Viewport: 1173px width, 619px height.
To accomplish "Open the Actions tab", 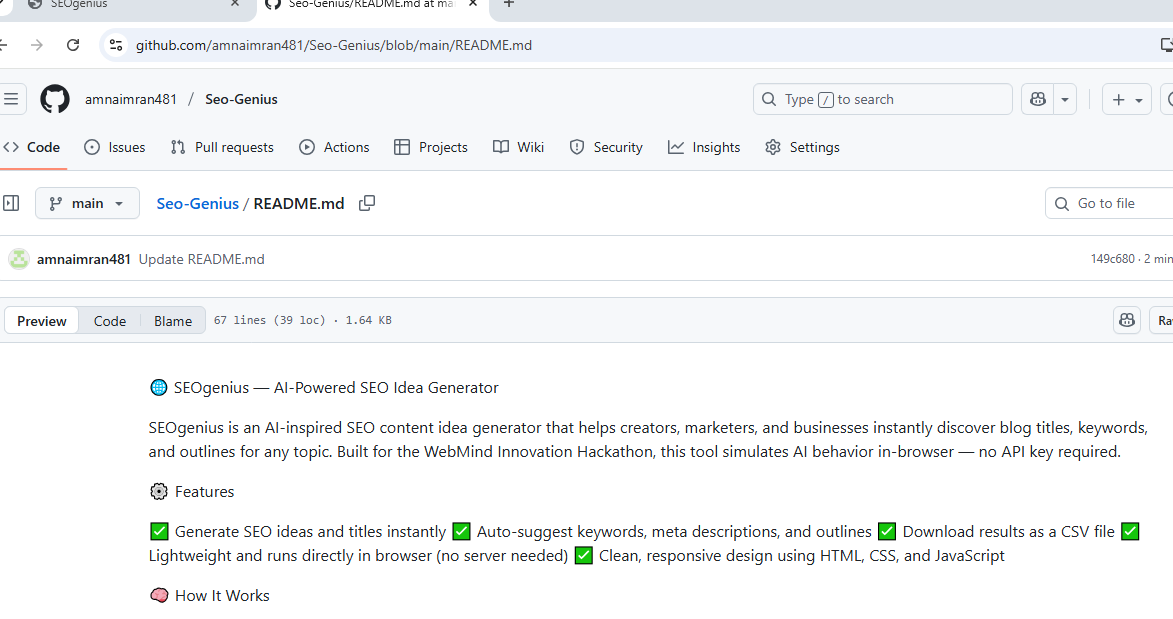I will click(x=334, y=147).
